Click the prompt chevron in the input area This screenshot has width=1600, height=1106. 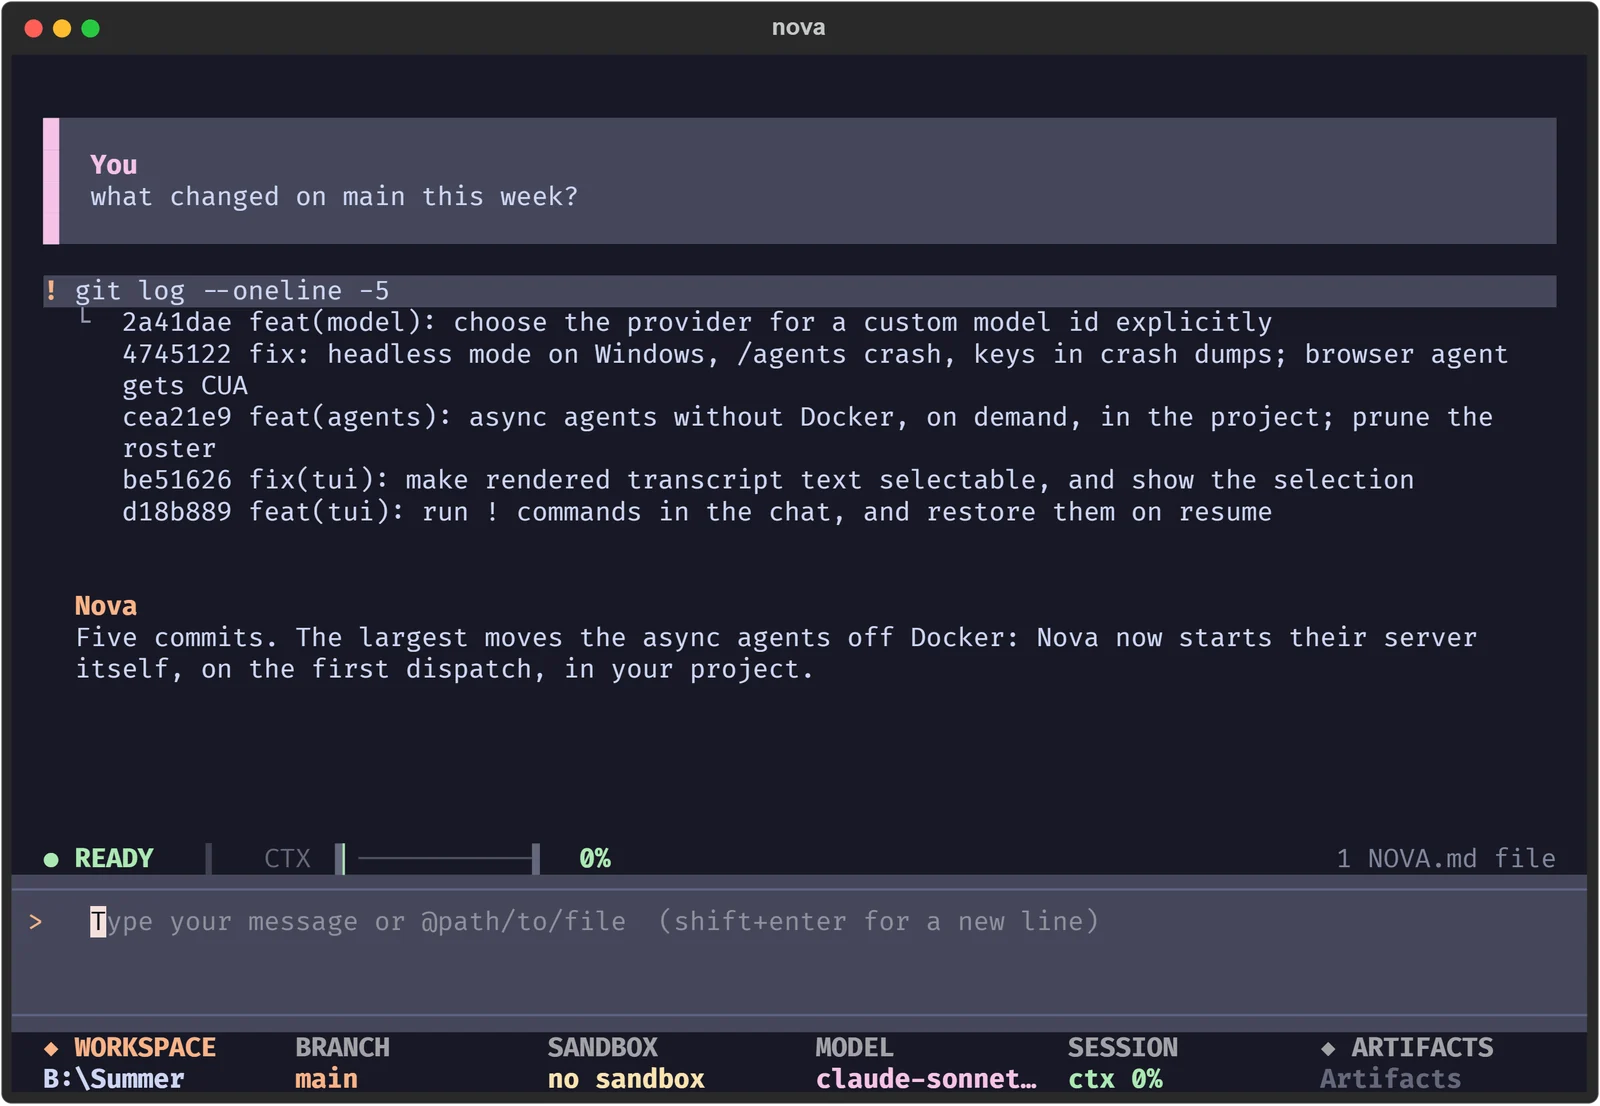[36, 922]
